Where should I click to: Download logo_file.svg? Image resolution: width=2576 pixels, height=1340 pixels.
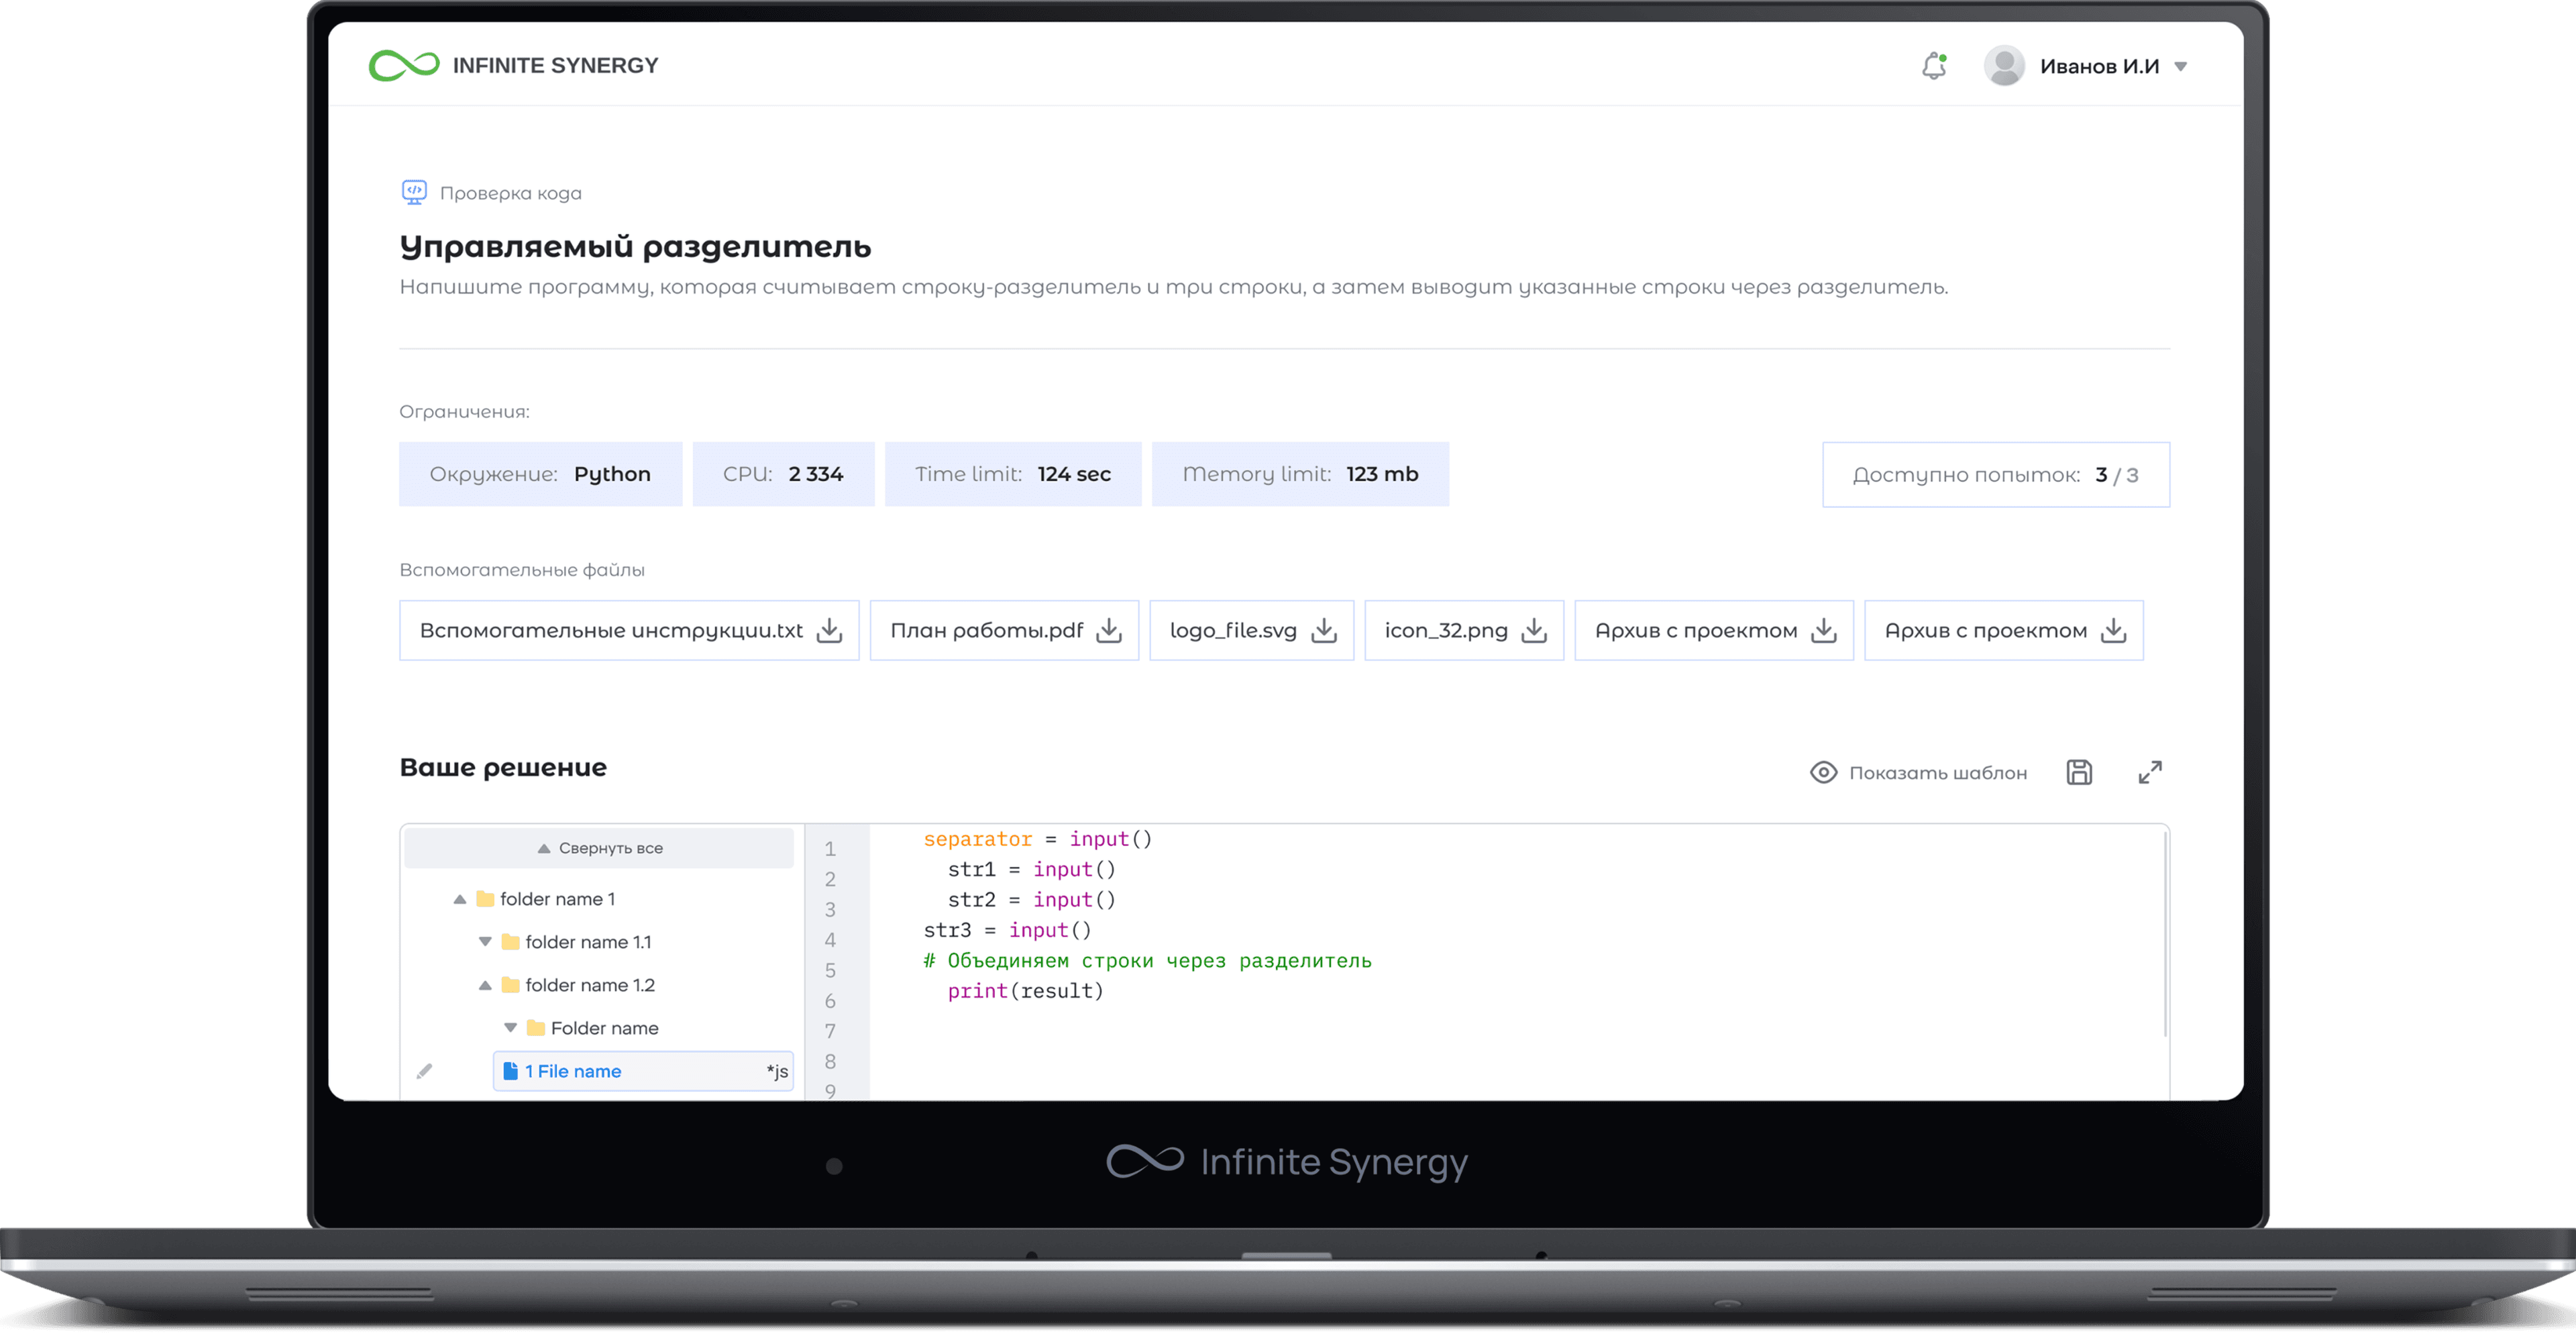pyautogui.click(x=1323, y=630)
